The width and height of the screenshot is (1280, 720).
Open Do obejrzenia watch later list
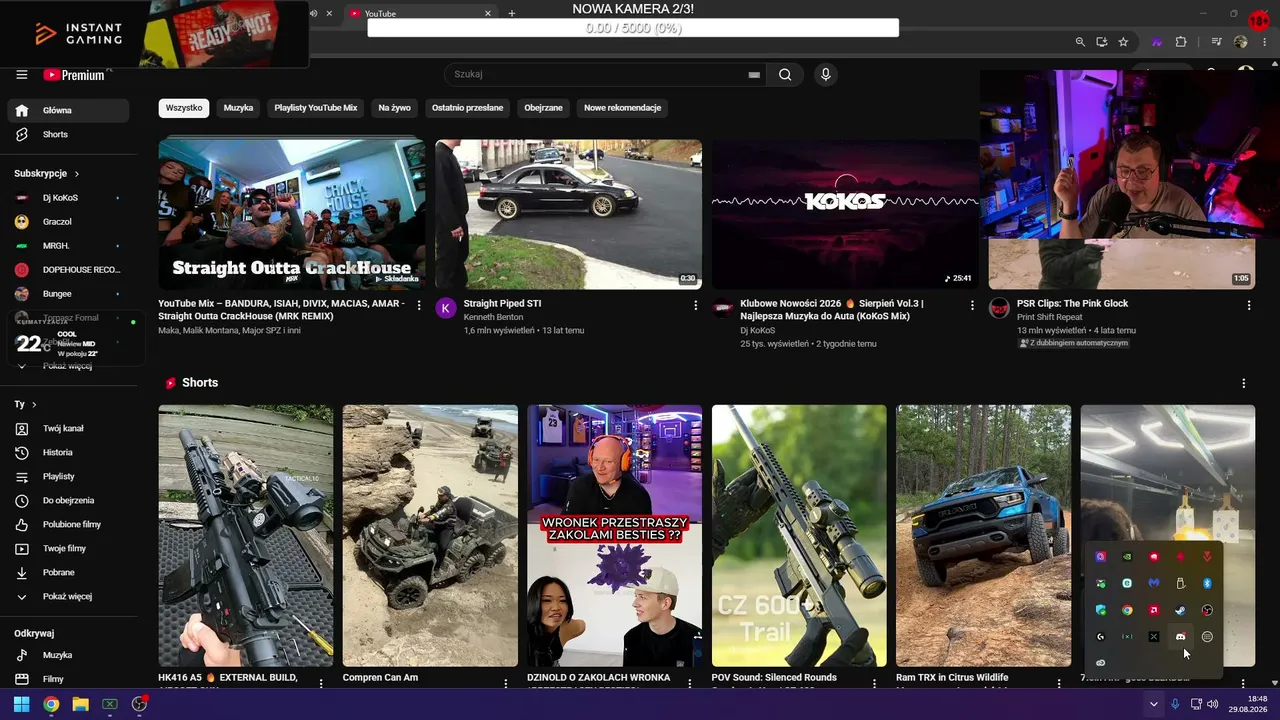[x=68, y=500]
